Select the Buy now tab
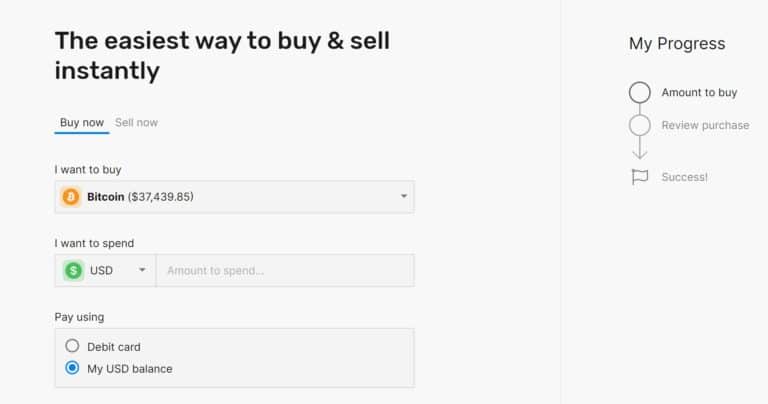Image resolution: width=768 pixels, height=404 pixels. [x=82, y=122]
